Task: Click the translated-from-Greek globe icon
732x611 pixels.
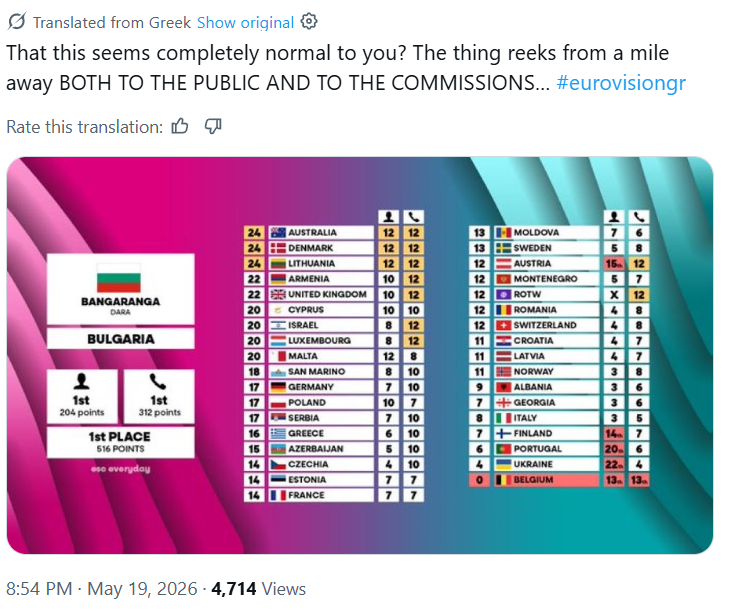Action: pos(17,21)
